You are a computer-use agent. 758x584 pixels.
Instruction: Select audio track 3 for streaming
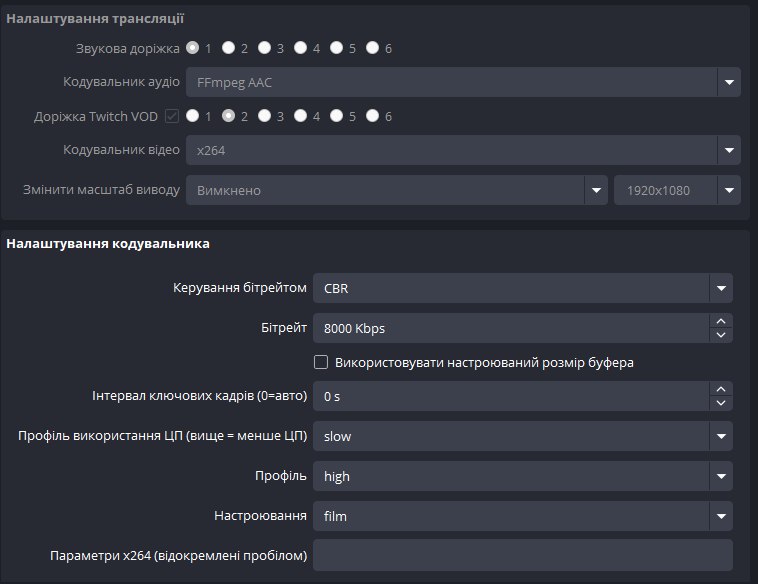click(x=264, y=47)
